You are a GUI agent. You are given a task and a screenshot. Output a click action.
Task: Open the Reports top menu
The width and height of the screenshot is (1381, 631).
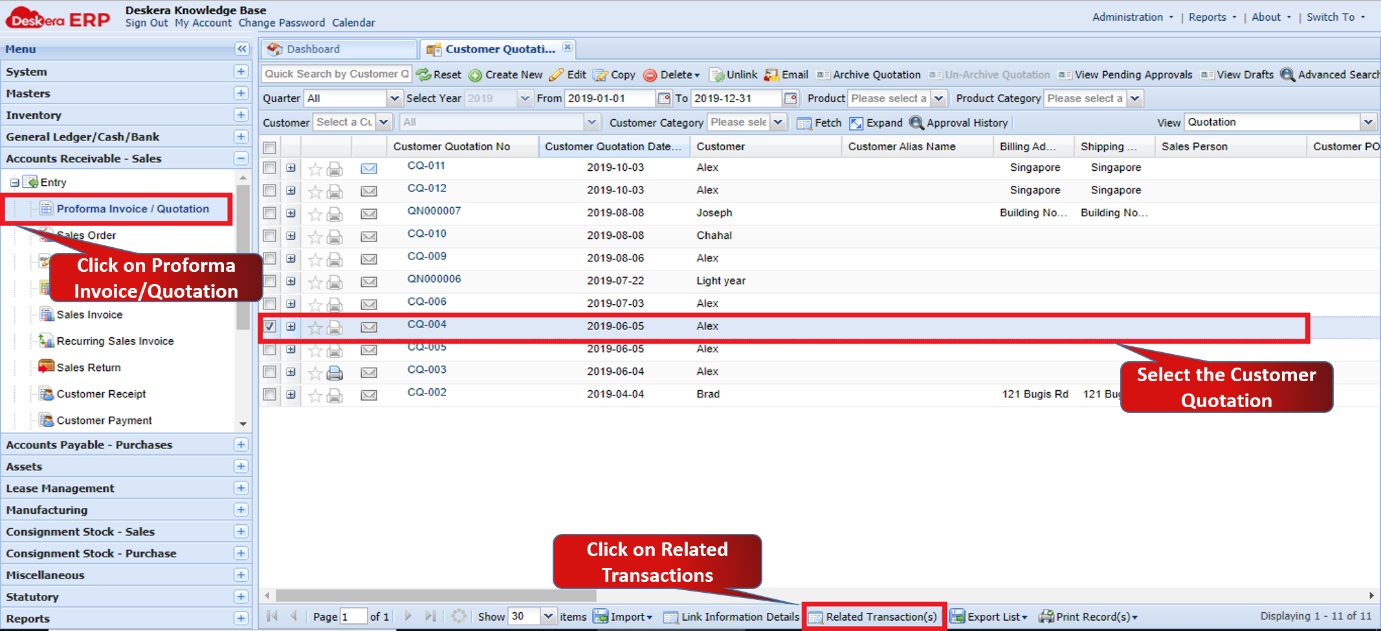[x=1212, y=17]
